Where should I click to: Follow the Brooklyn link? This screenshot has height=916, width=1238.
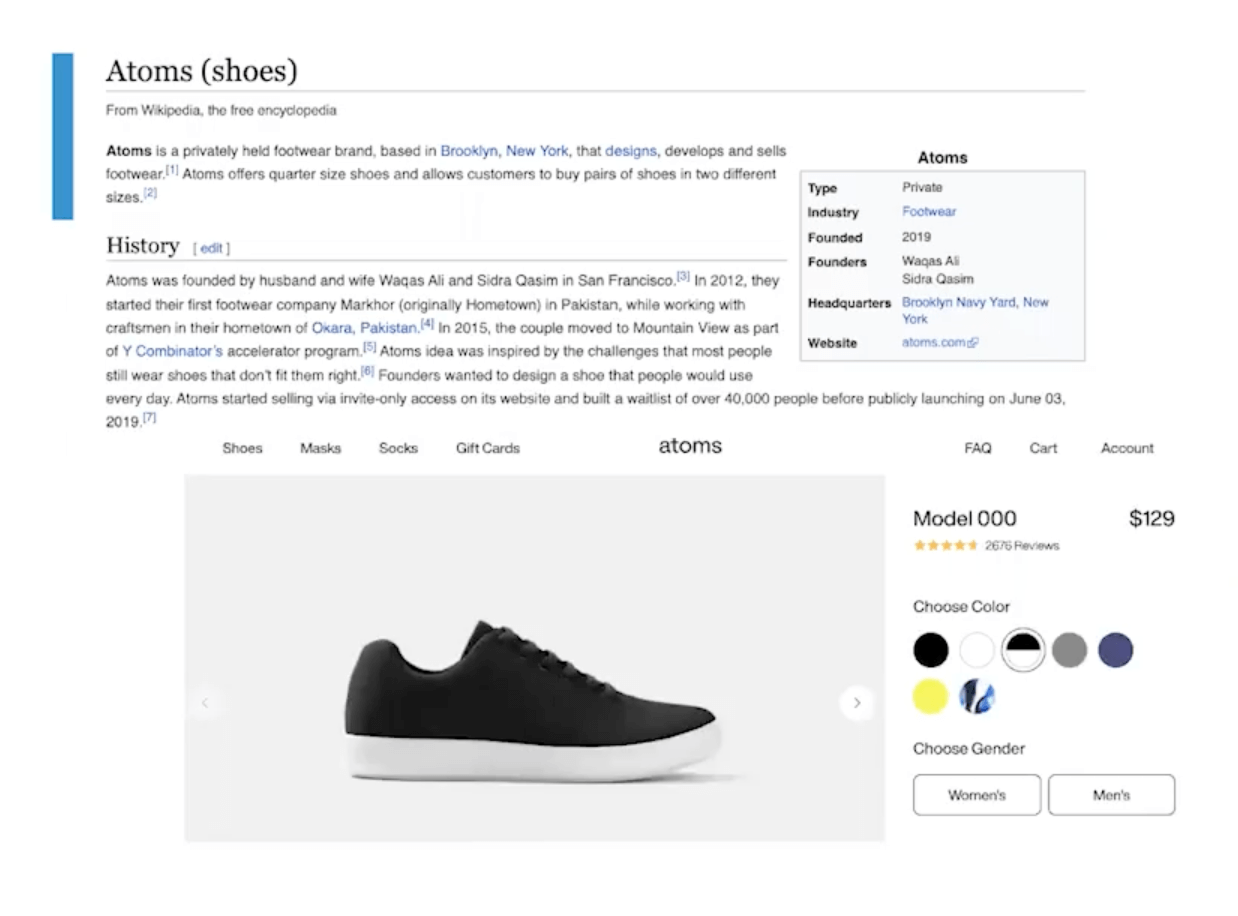[x=469, y=151]
